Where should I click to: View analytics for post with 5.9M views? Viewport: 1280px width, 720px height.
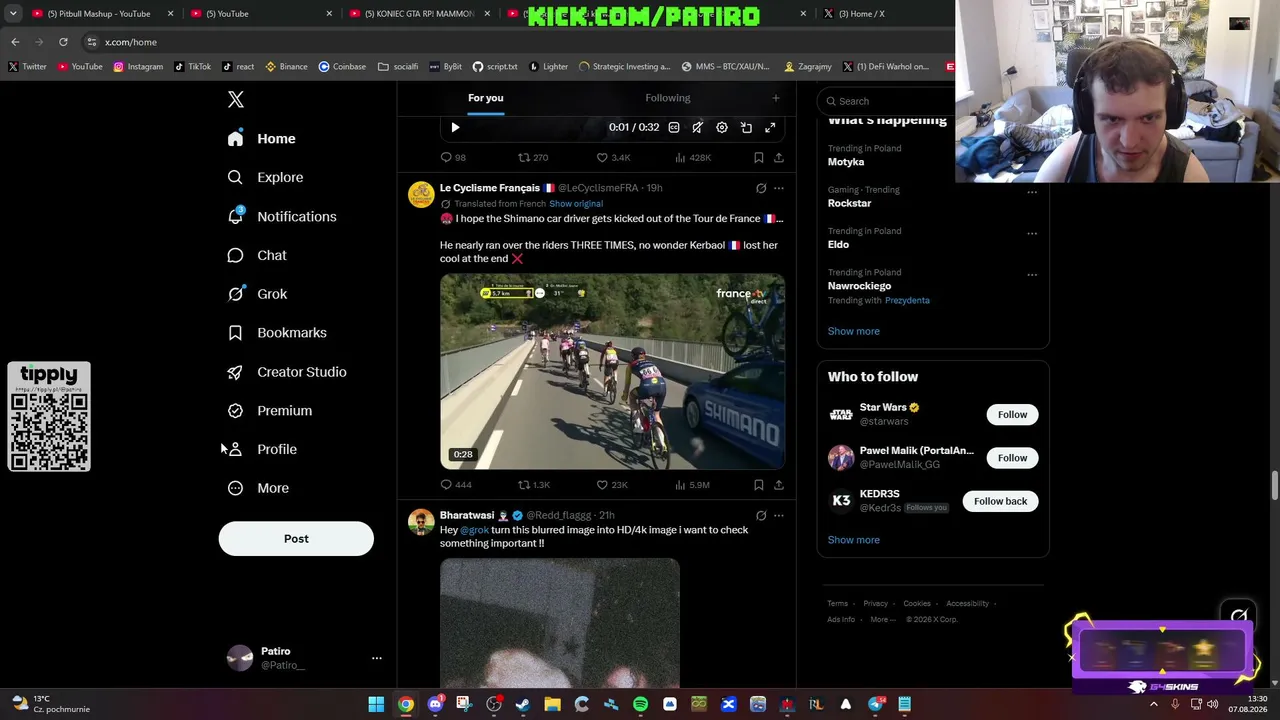point(692,485)
